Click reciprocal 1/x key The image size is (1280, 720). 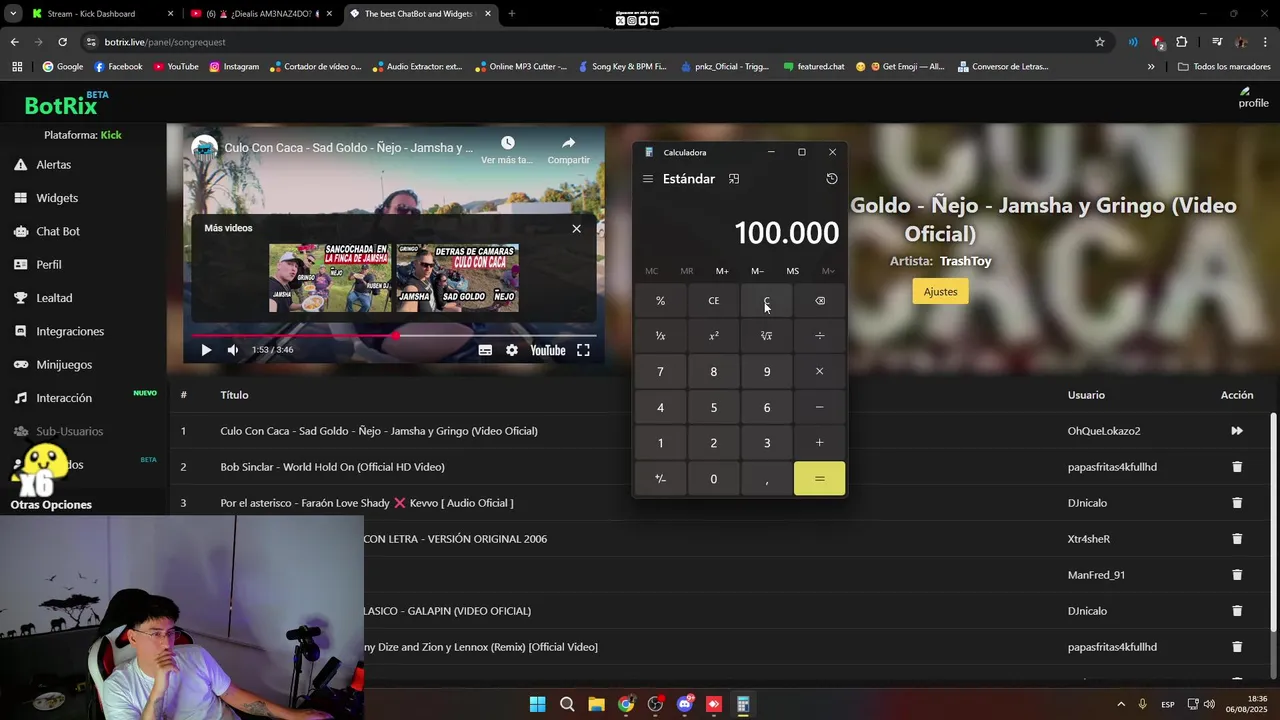click(660, 336)
